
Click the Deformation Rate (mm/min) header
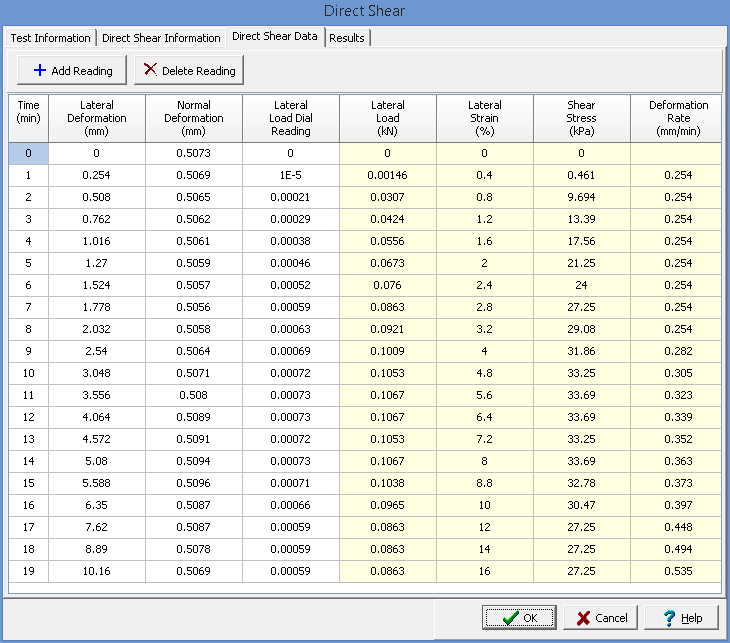pos(676,118)
